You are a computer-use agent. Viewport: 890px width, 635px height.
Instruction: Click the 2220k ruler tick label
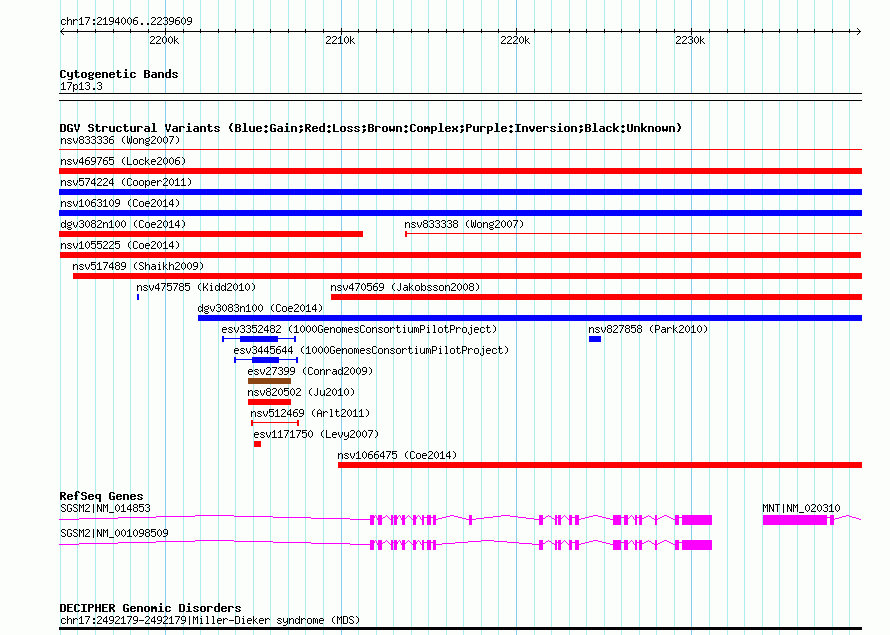pyautogui.click(x=515, y=40)
